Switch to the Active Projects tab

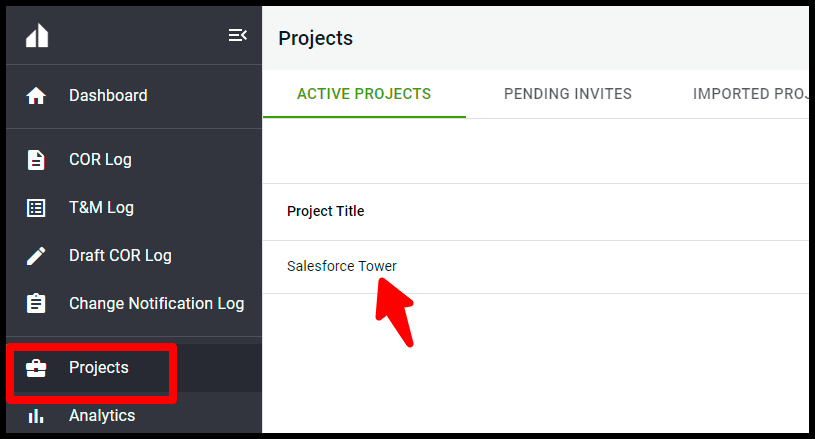pyautogui.click(x=364, y=94)
